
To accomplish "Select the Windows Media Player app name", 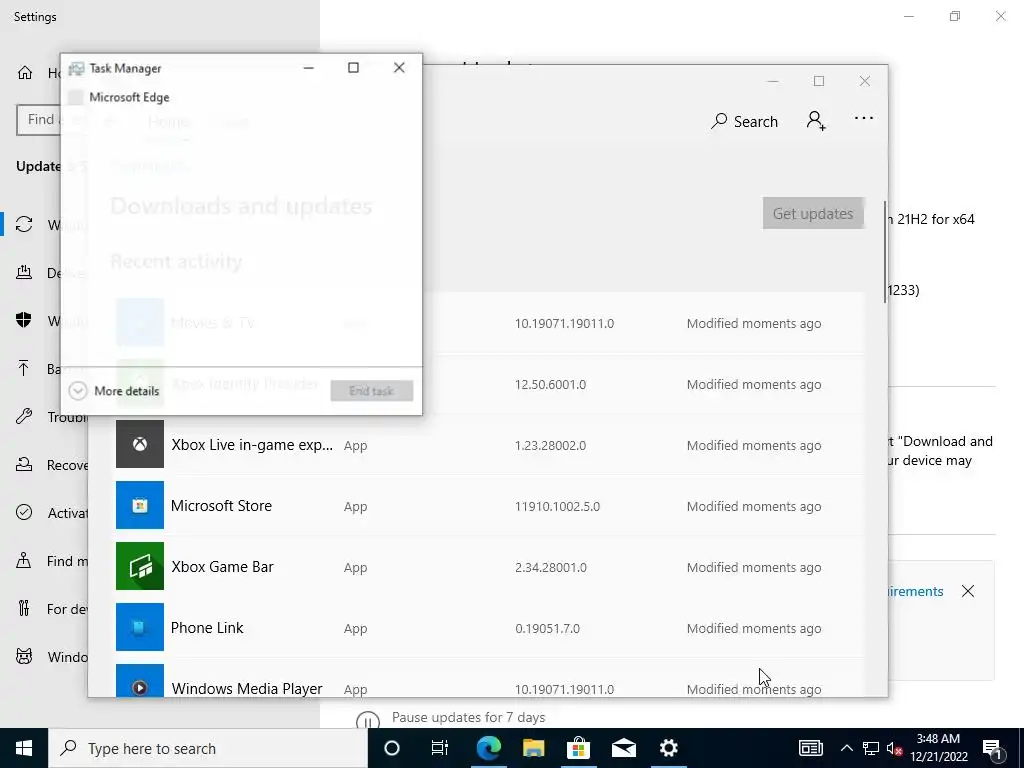I will (247, 688).
